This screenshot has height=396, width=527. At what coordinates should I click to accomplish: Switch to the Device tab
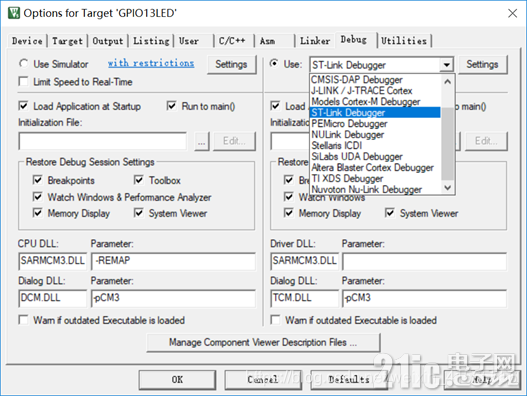click(x=27, y=41)
